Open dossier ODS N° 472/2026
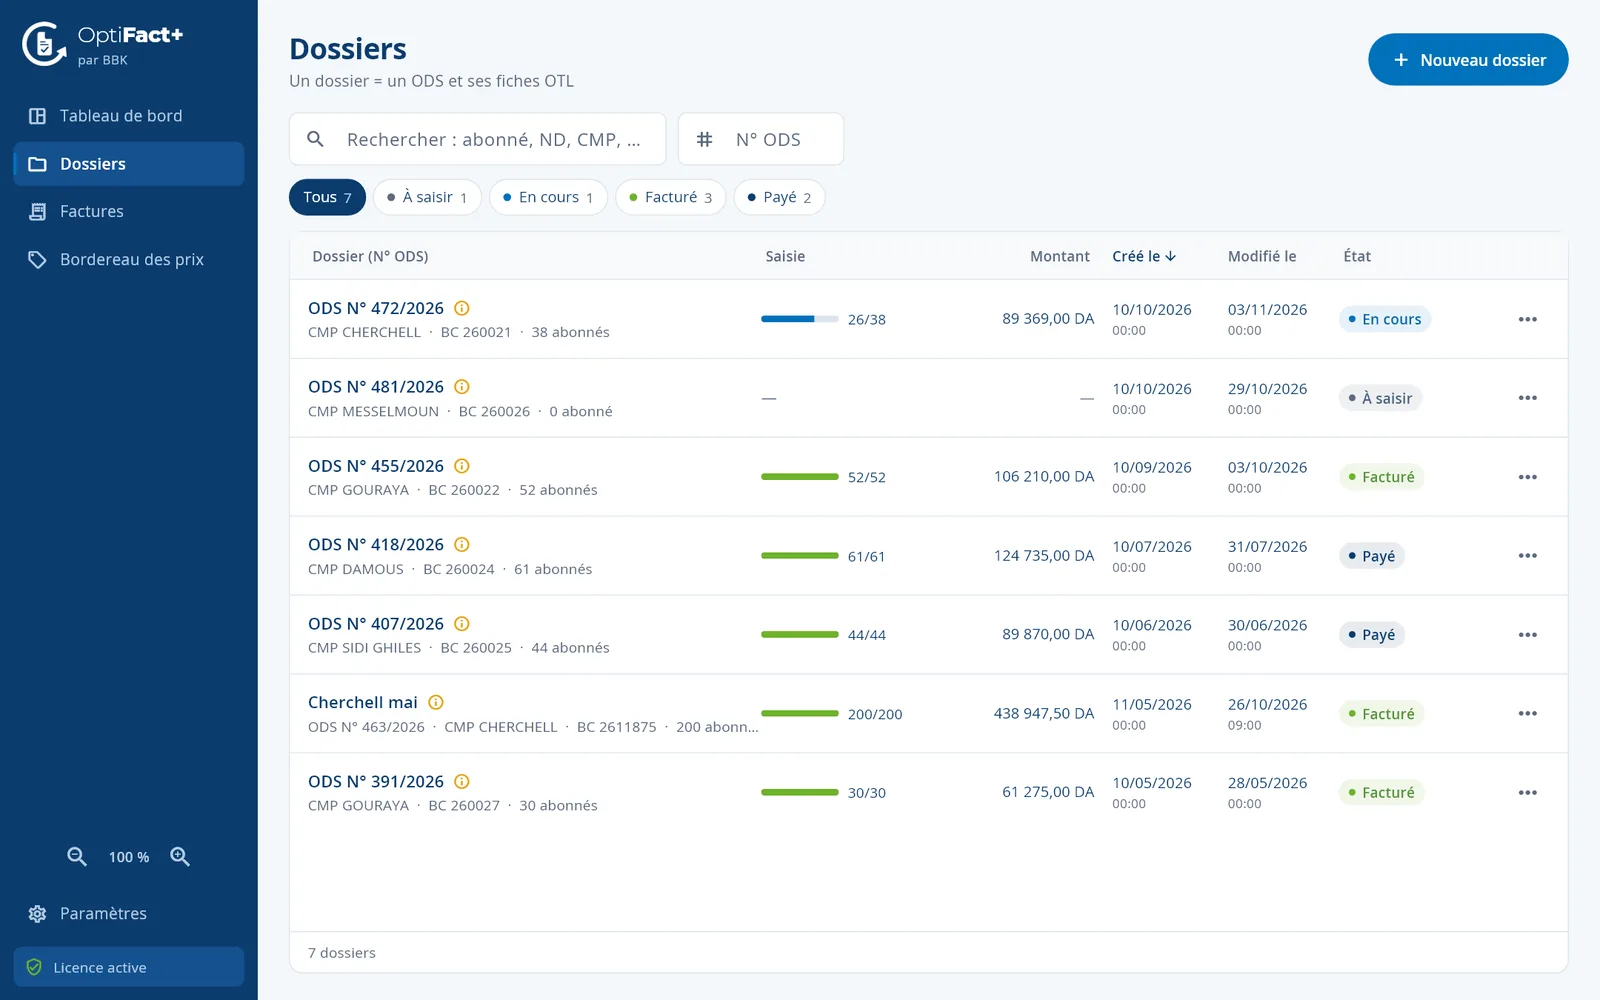1600x1000 pixels. [x=376, y=308]
